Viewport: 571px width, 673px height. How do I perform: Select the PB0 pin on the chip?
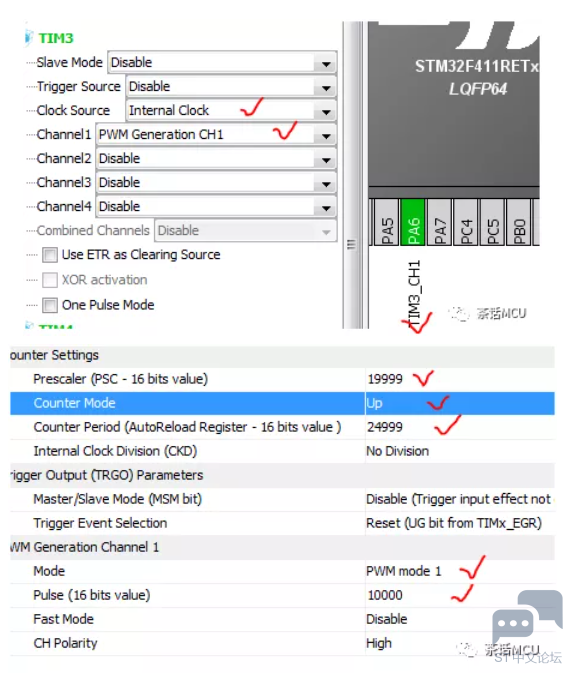pyautogui.click(x=519, y=222)
